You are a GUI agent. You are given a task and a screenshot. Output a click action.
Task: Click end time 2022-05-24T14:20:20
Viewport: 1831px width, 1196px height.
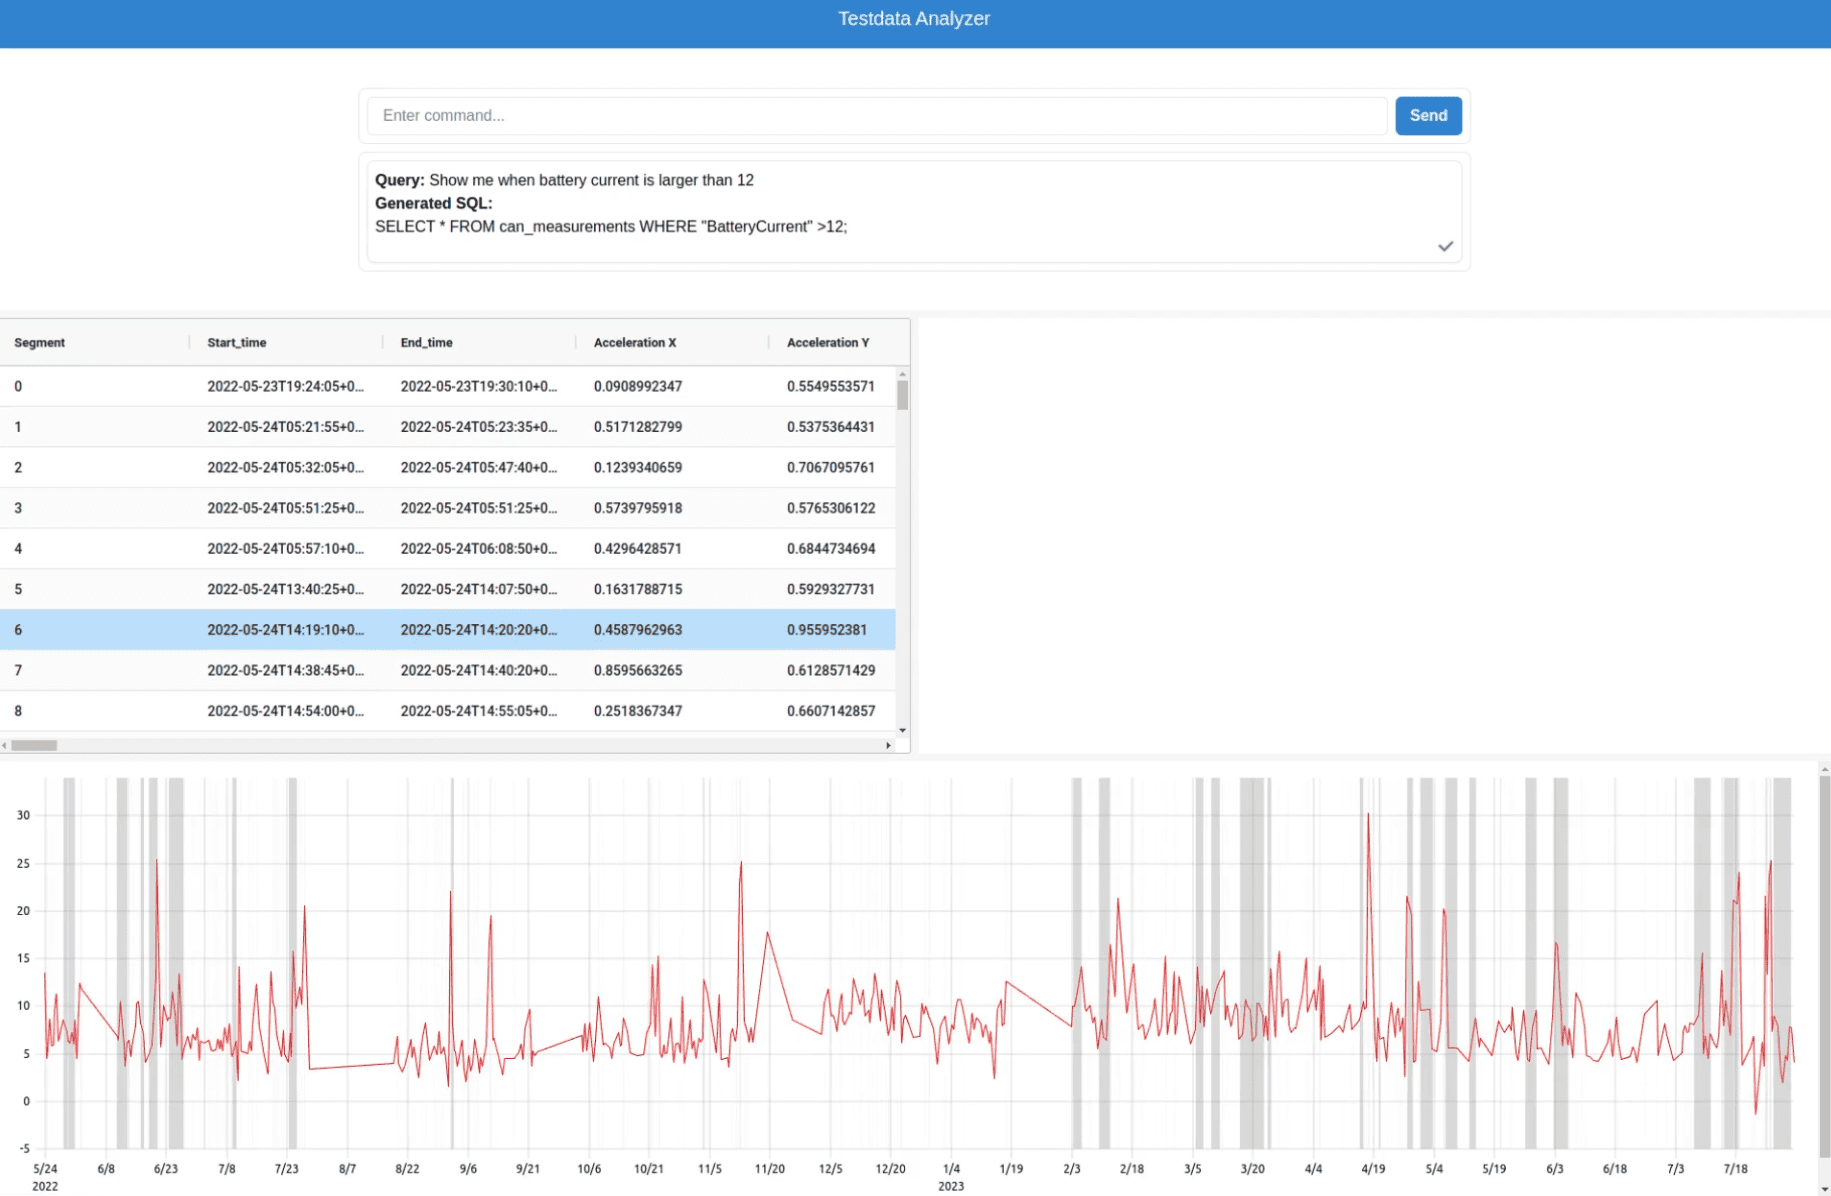click(479, 630)
